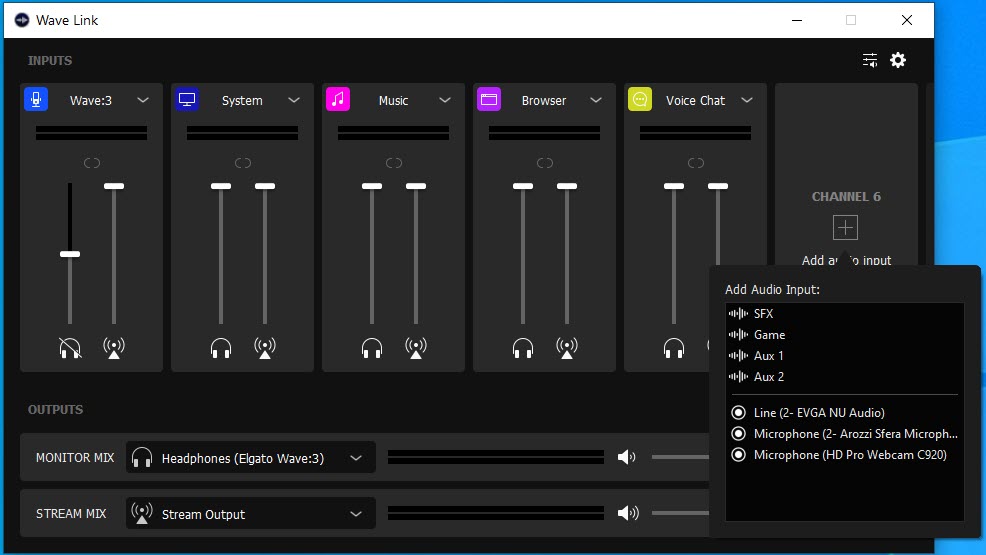Toggle link faders on Voice Chat channel
Image resolution: width=986 pixels, height=555 pixels.
695,163
